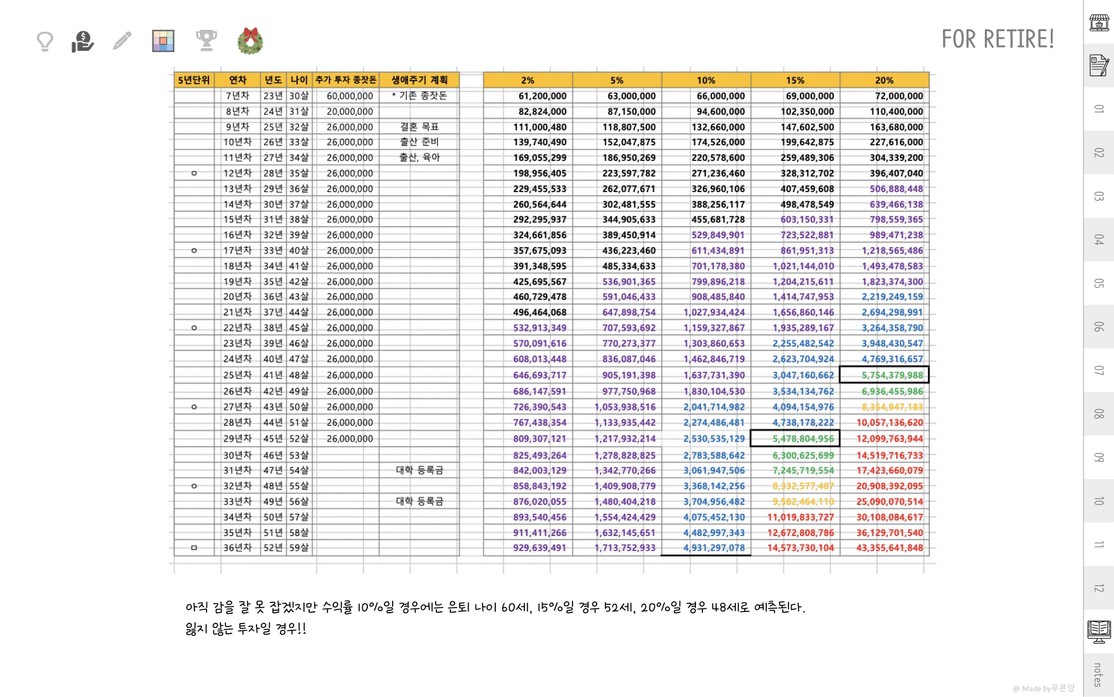Open the 04 month tab
Image resolution: width=1114 pixels, height=697 pixels.
(x=1099, y=240)
